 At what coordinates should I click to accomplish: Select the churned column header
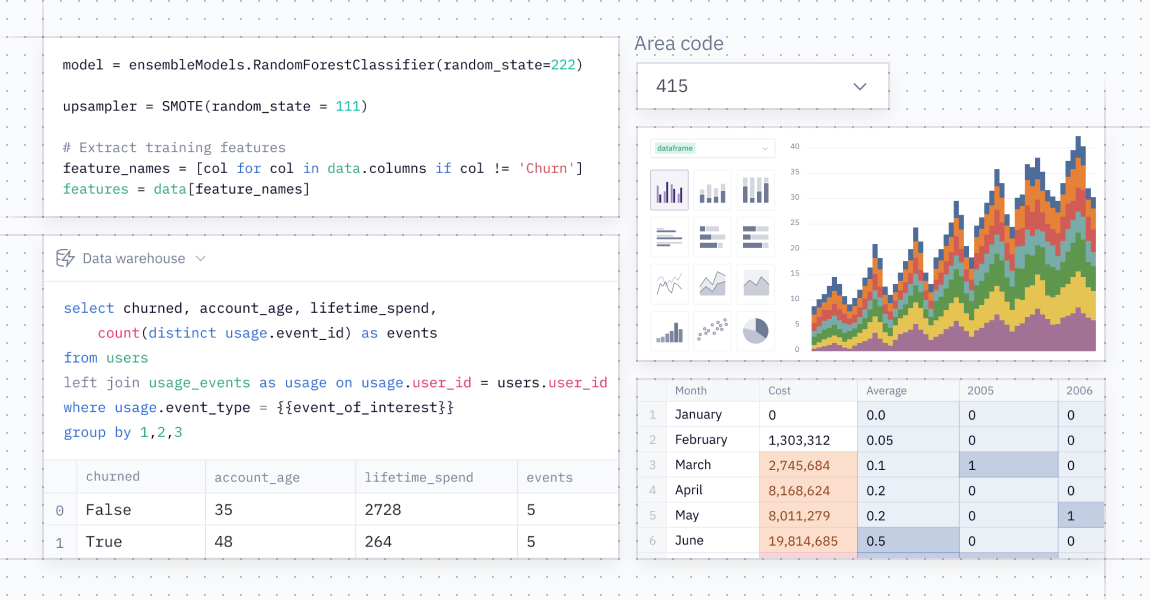[x=113, y=477]
